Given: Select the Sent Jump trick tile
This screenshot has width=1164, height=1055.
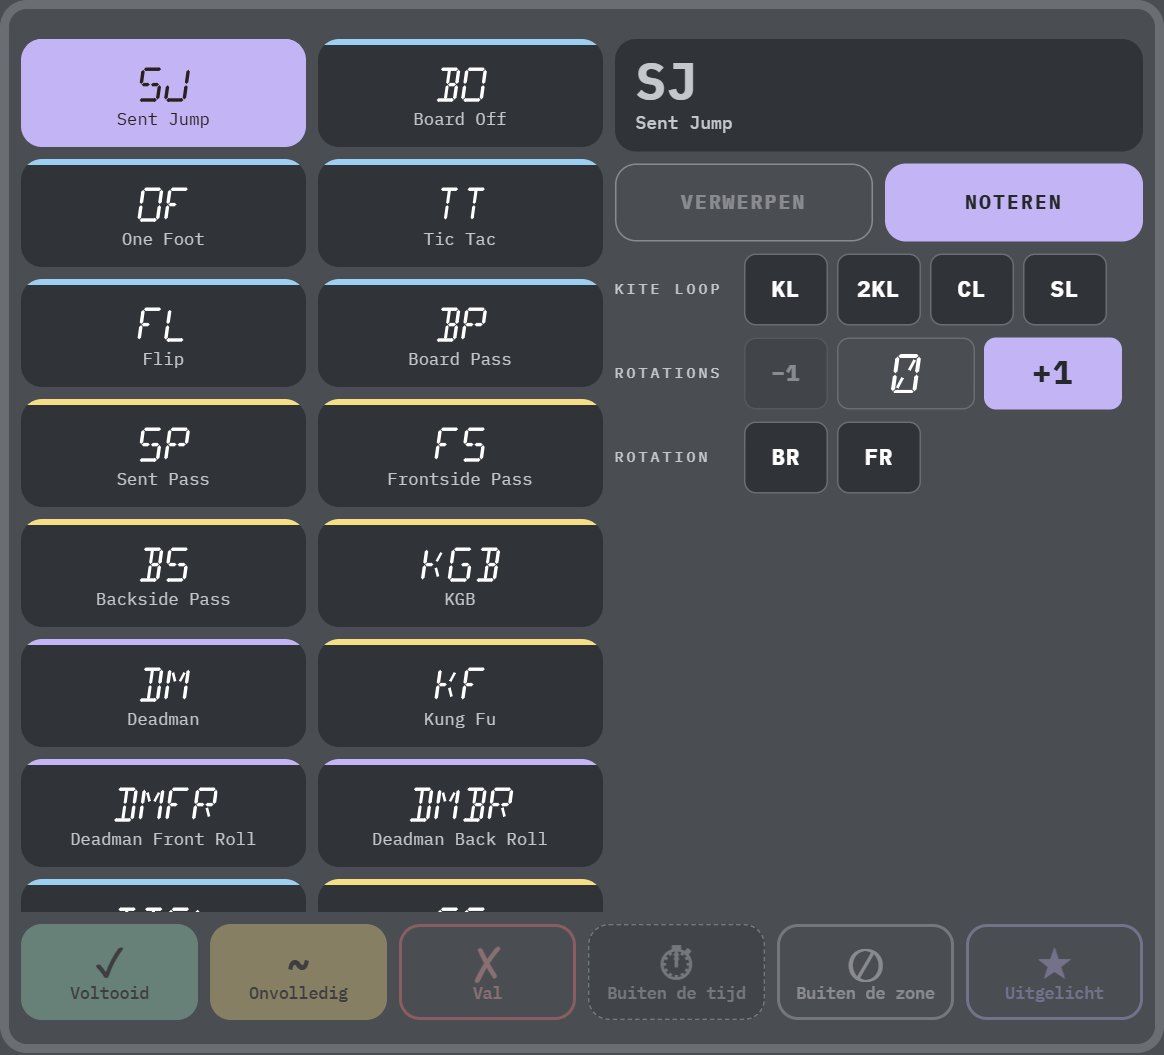Looking at the screenshot, I should [163, 93].
